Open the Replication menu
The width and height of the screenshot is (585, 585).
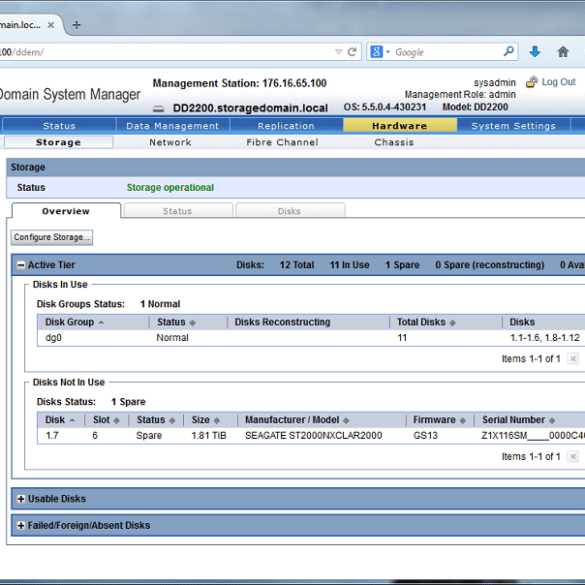(x=286, y=126)
